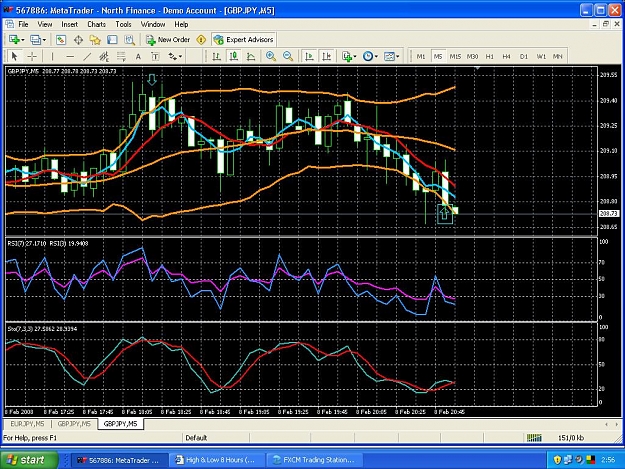Switch timeframe to MN
This screenshot has height=469, width=625.
click(558, 57)
